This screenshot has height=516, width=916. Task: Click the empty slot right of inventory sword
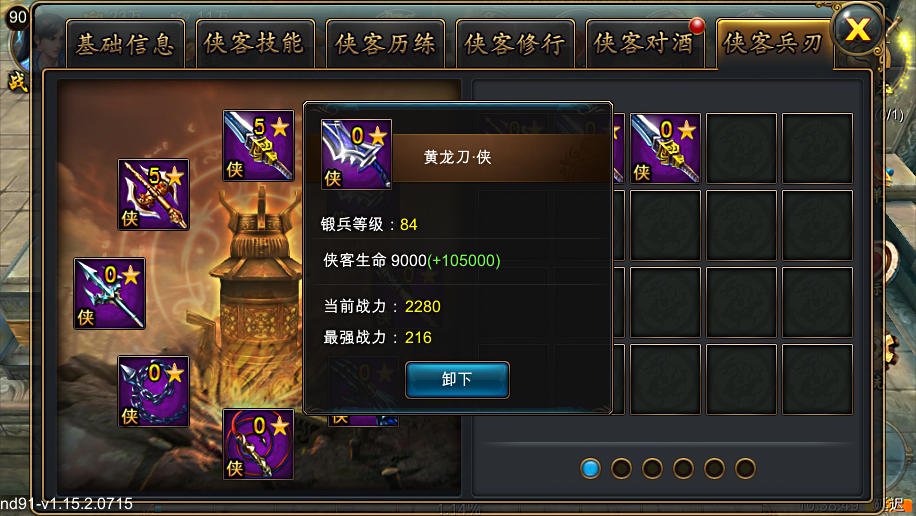coord(741,148)
